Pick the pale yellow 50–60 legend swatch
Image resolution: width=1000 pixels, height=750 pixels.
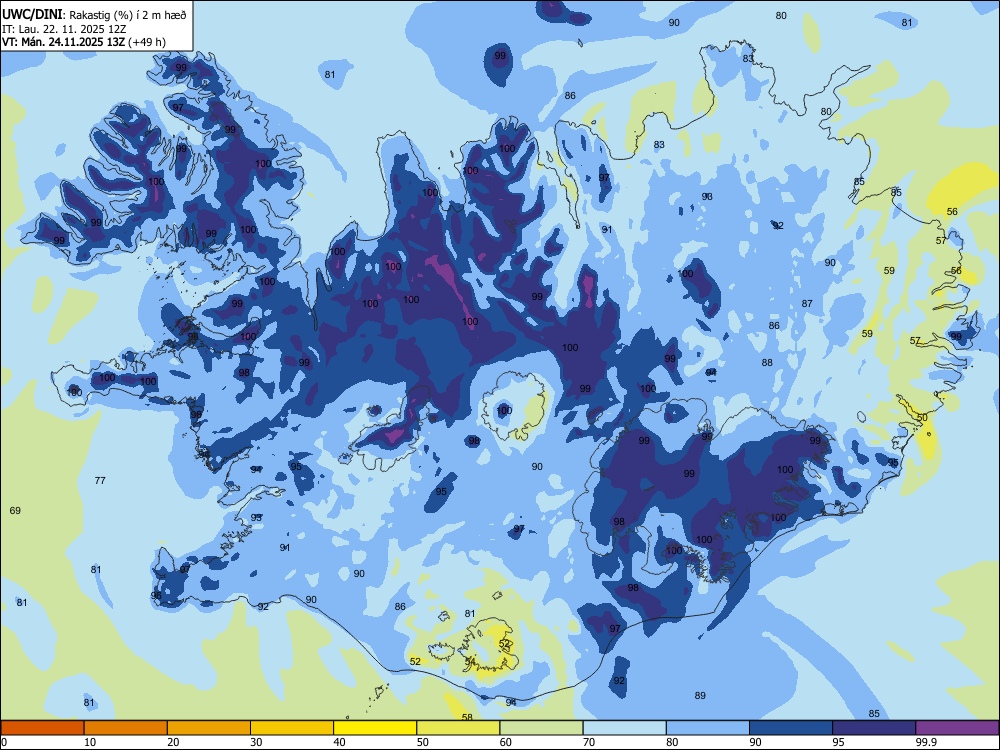point(458,728)
